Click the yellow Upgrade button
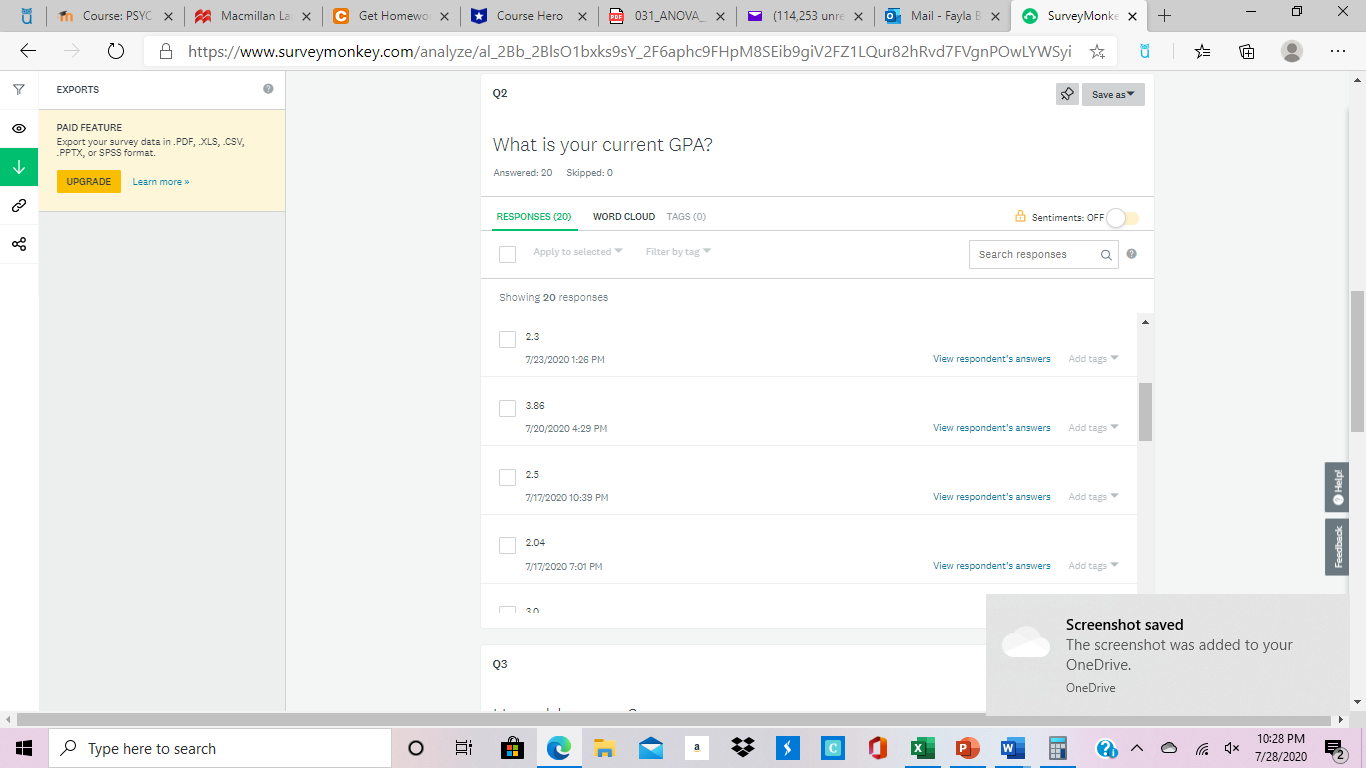Viewport: 1366px width, 768px height. click(x=89, y=181)
